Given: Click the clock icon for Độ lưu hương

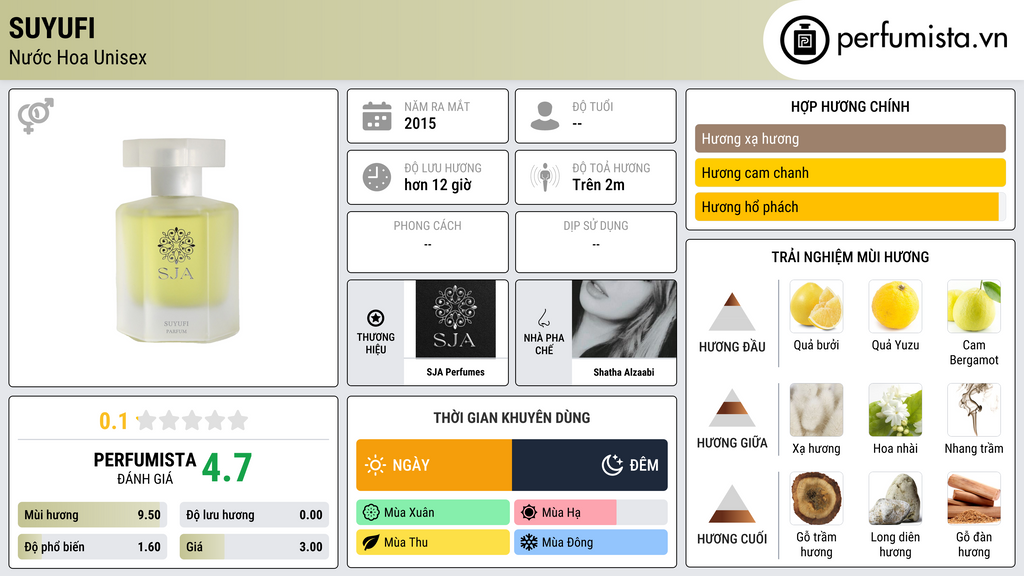Looking at the screenshot, I should [x=377, y=177].
